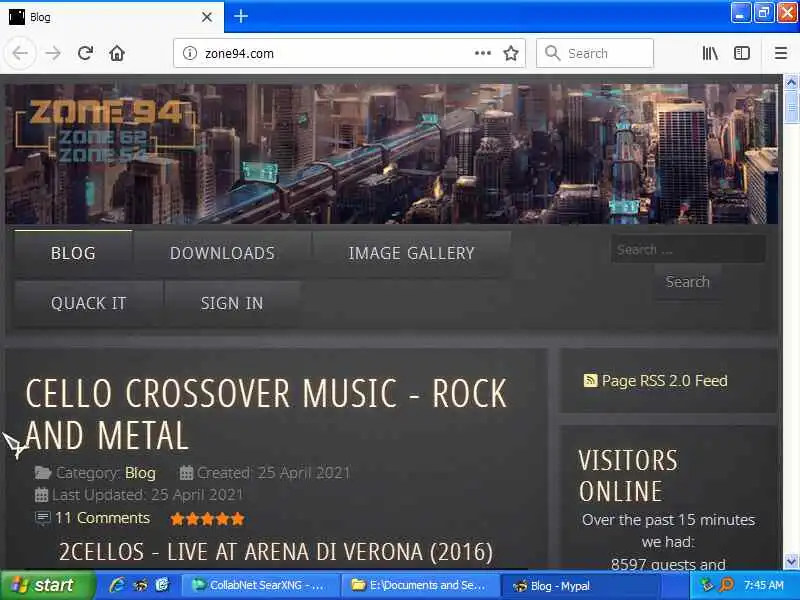The image size is (800, 600).
Task: Switch to E:\Documents and Se... taskbar window
Action: pyautogui.click(x=420, y=585)
